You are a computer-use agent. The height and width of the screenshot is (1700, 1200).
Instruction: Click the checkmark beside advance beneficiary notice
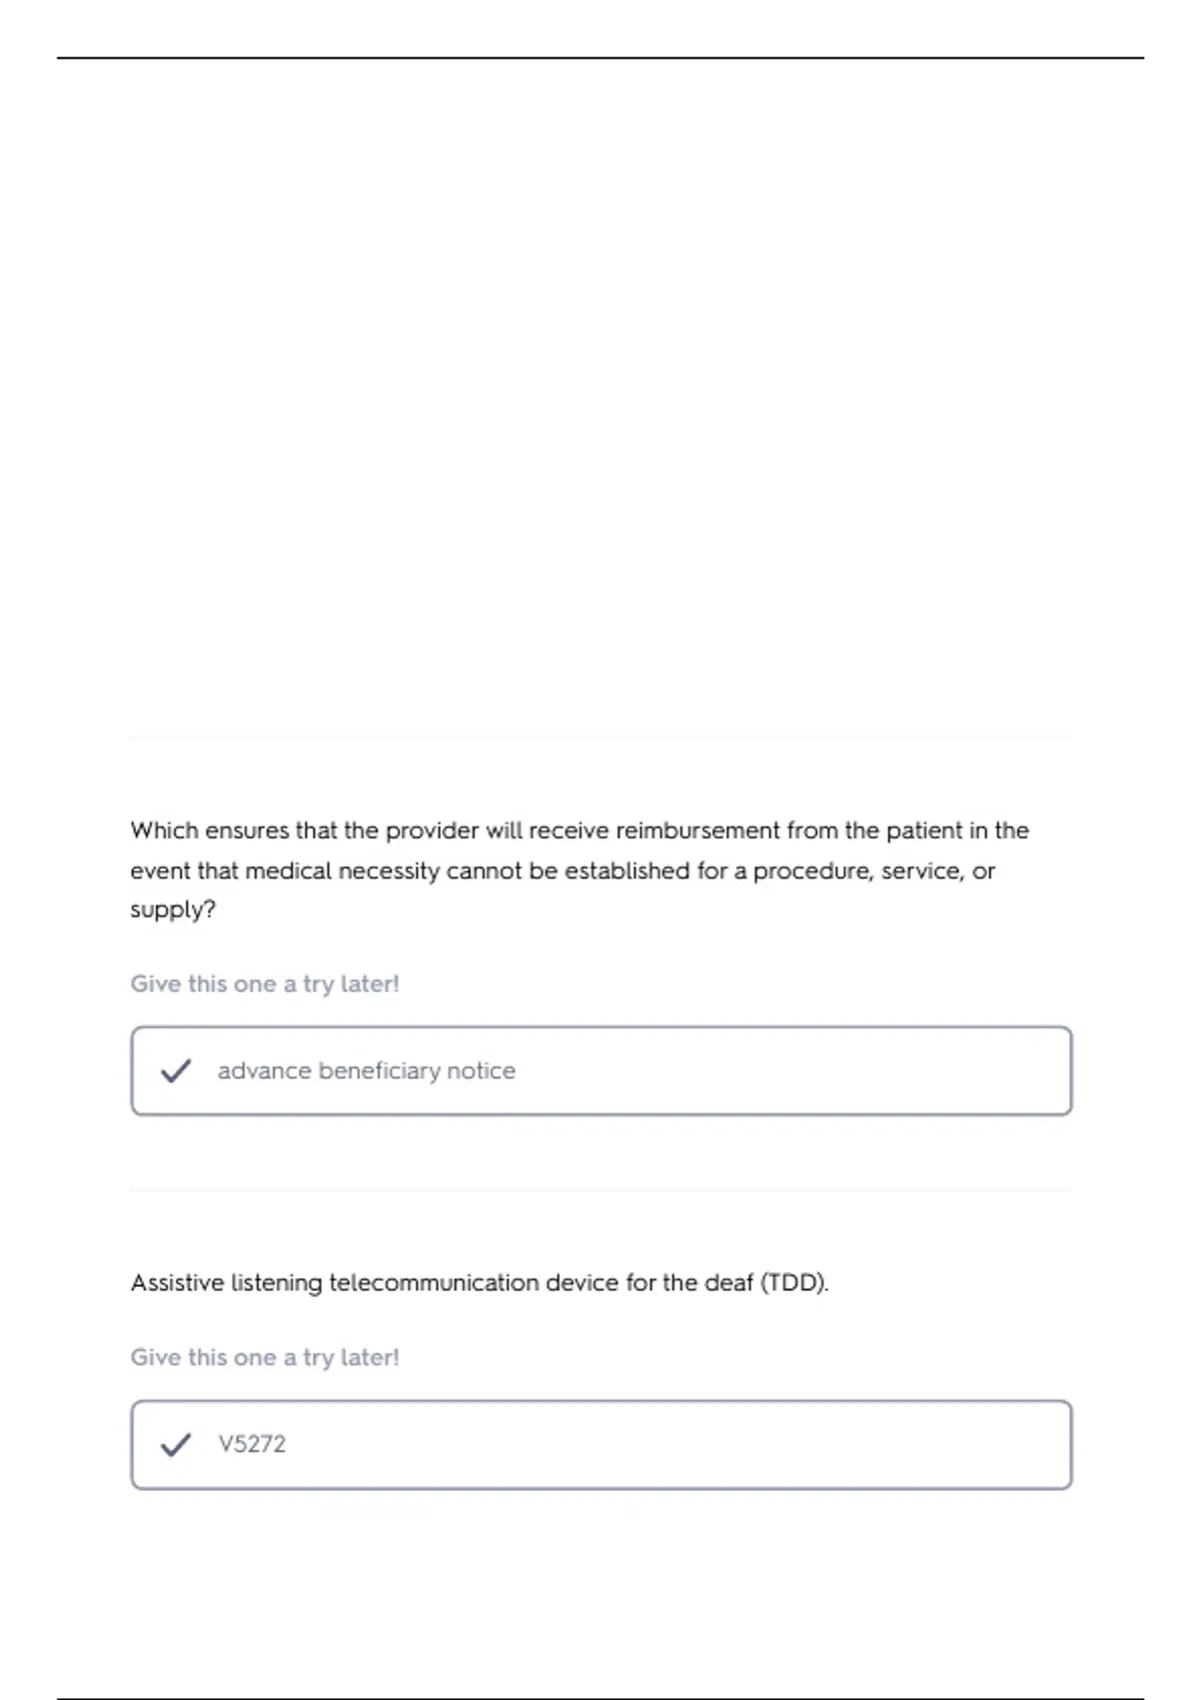[x=176, y=1071]
